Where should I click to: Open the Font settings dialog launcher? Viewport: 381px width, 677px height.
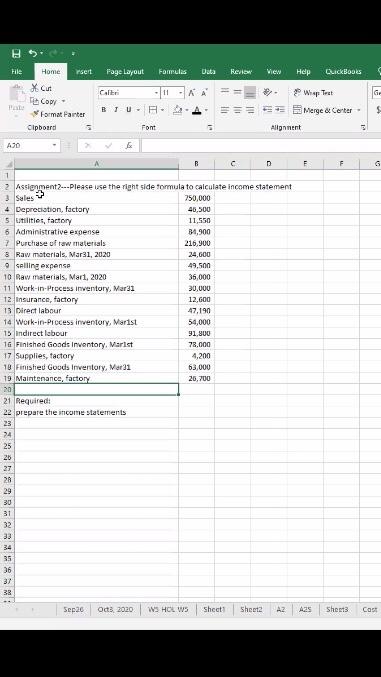[x=210, y=127]
